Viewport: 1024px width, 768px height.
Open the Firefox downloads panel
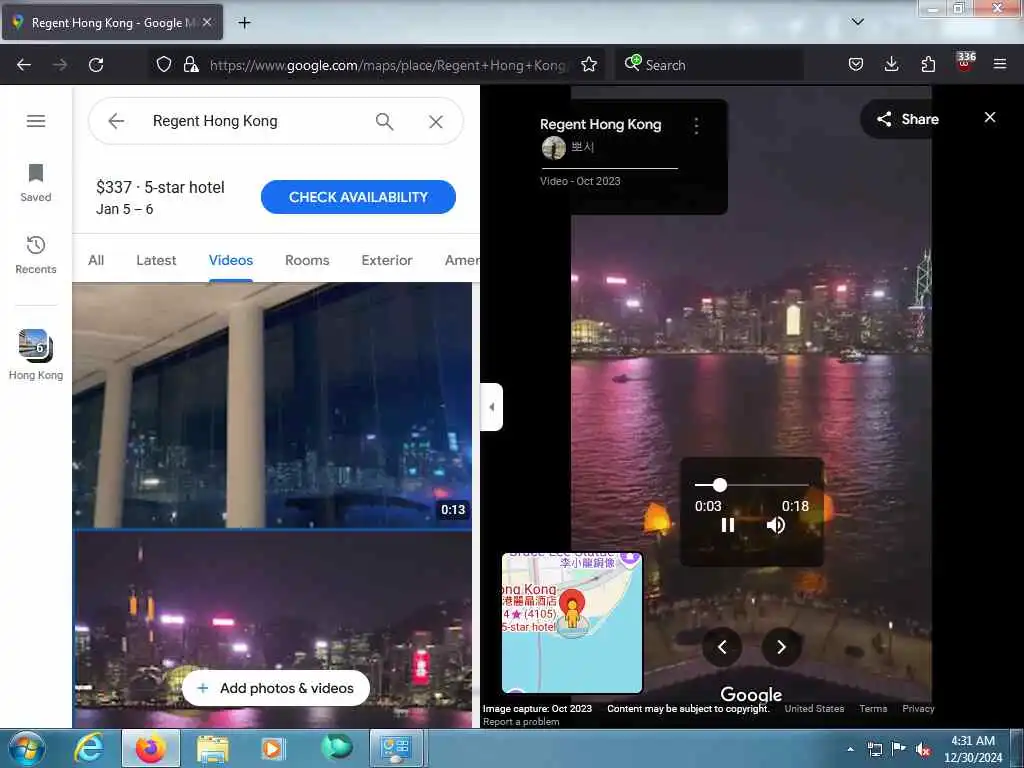click(x=891, y=64)
